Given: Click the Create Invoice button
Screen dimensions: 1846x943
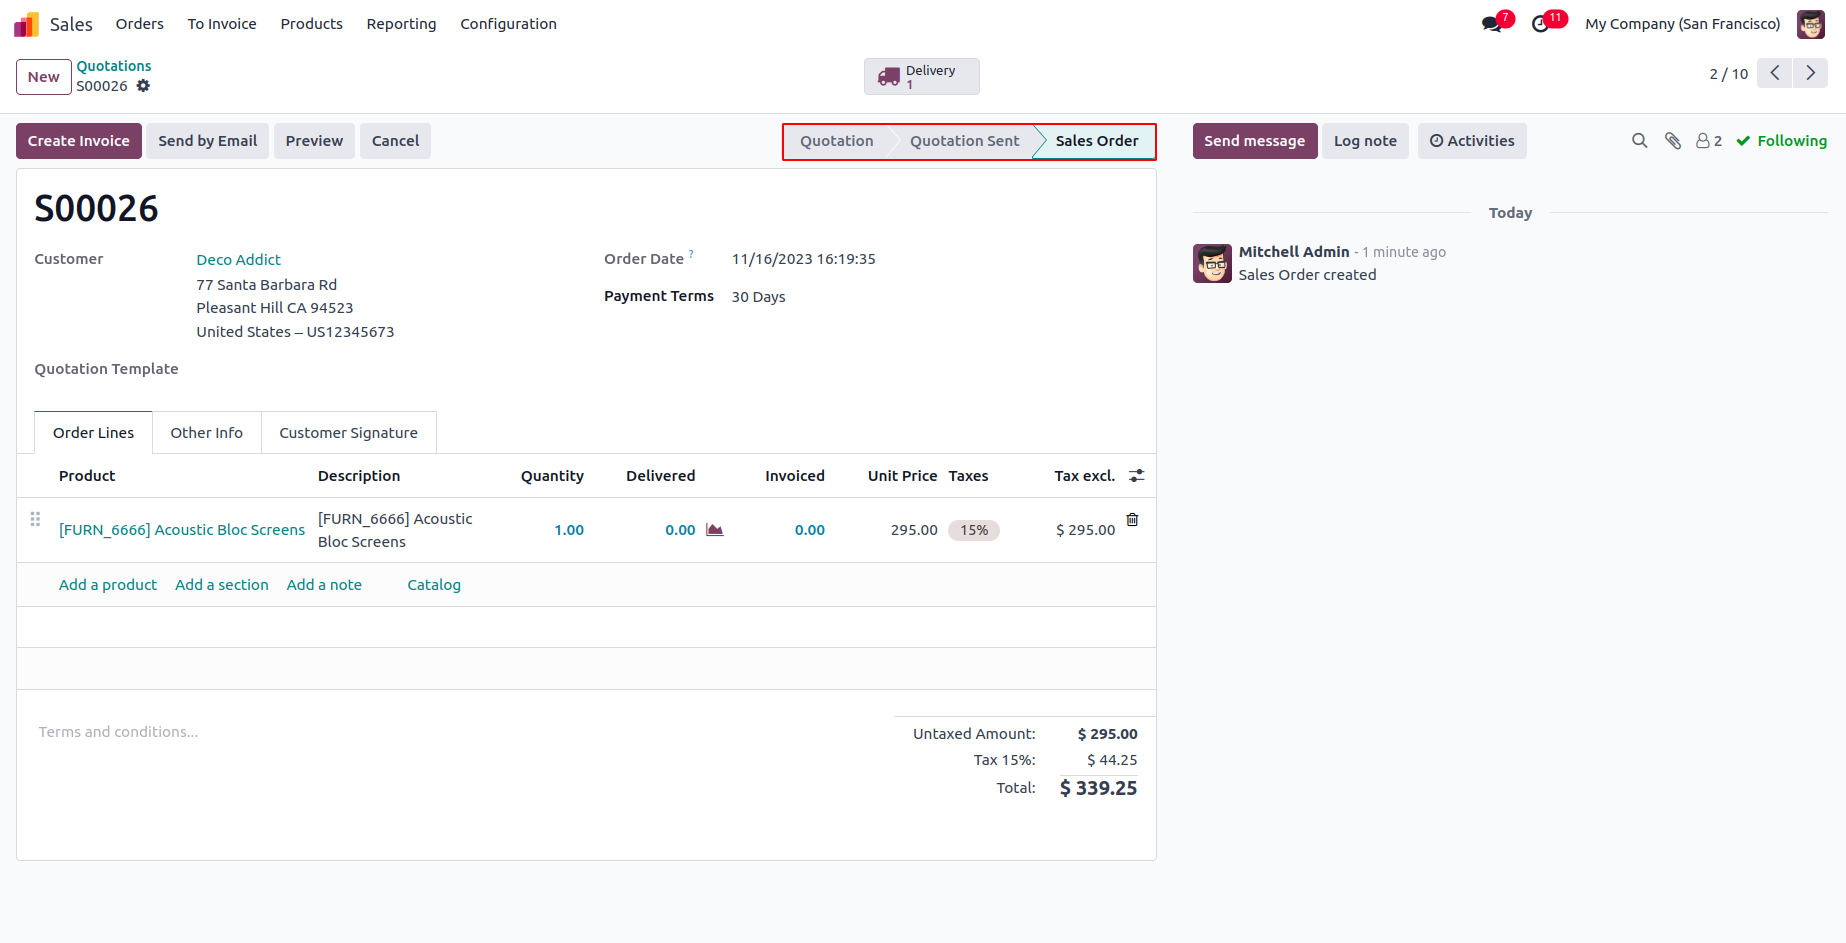Looking at the screenshot, I should [79, 141].
